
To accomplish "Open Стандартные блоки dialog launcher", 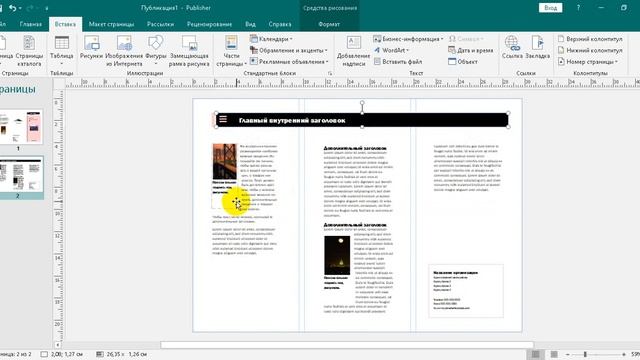I will (x=330, y=73).
